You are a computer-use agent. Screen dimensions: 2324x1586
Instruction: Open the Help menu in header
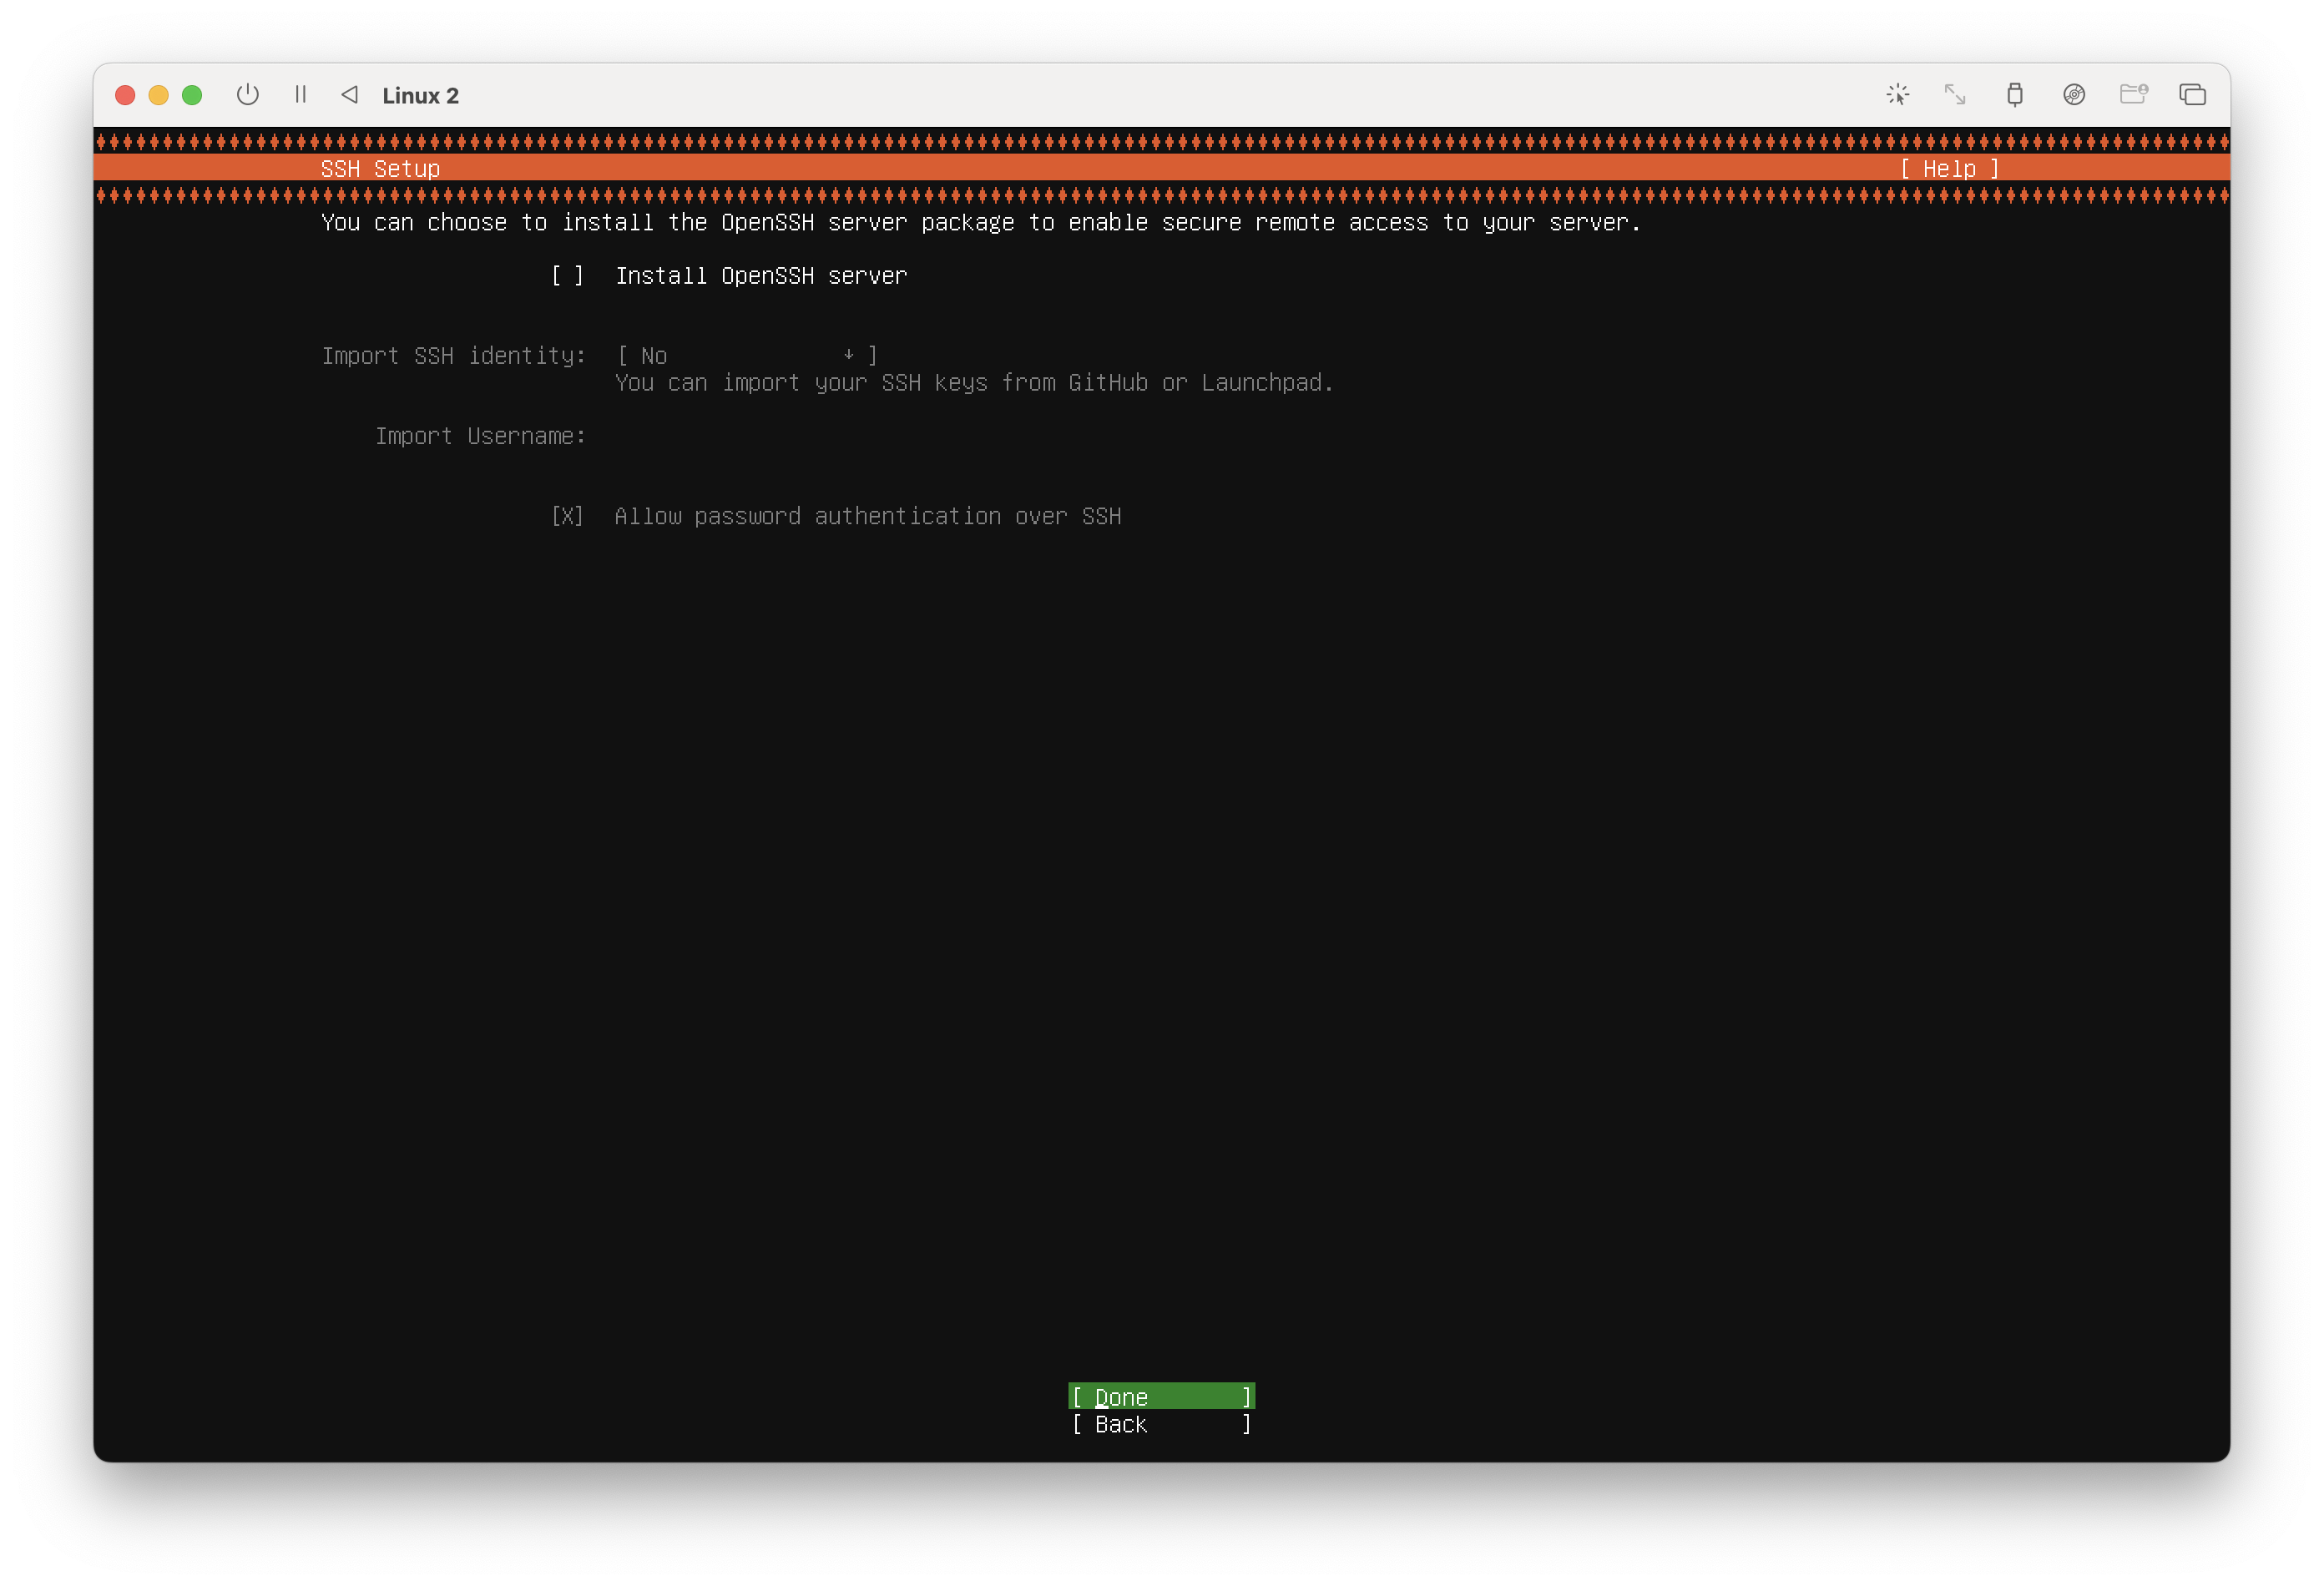pos(1949,169)
